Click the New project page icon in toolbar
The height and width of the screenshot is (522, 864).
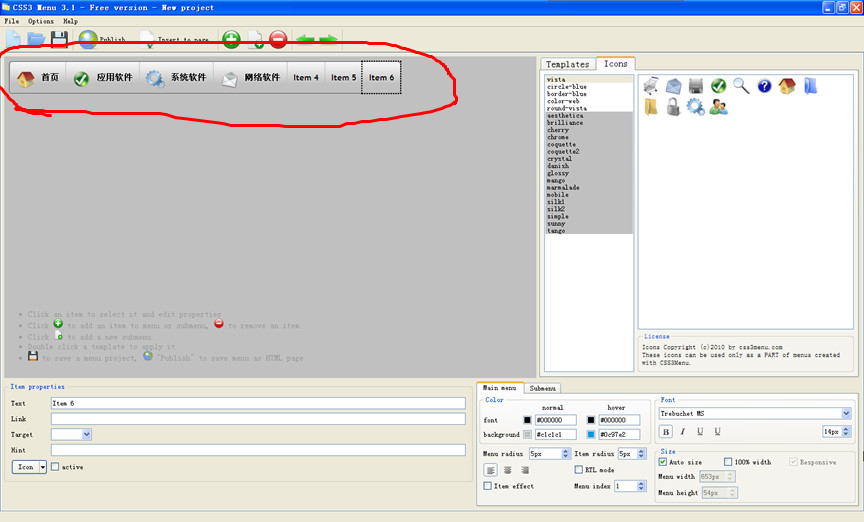click(13, 39)
